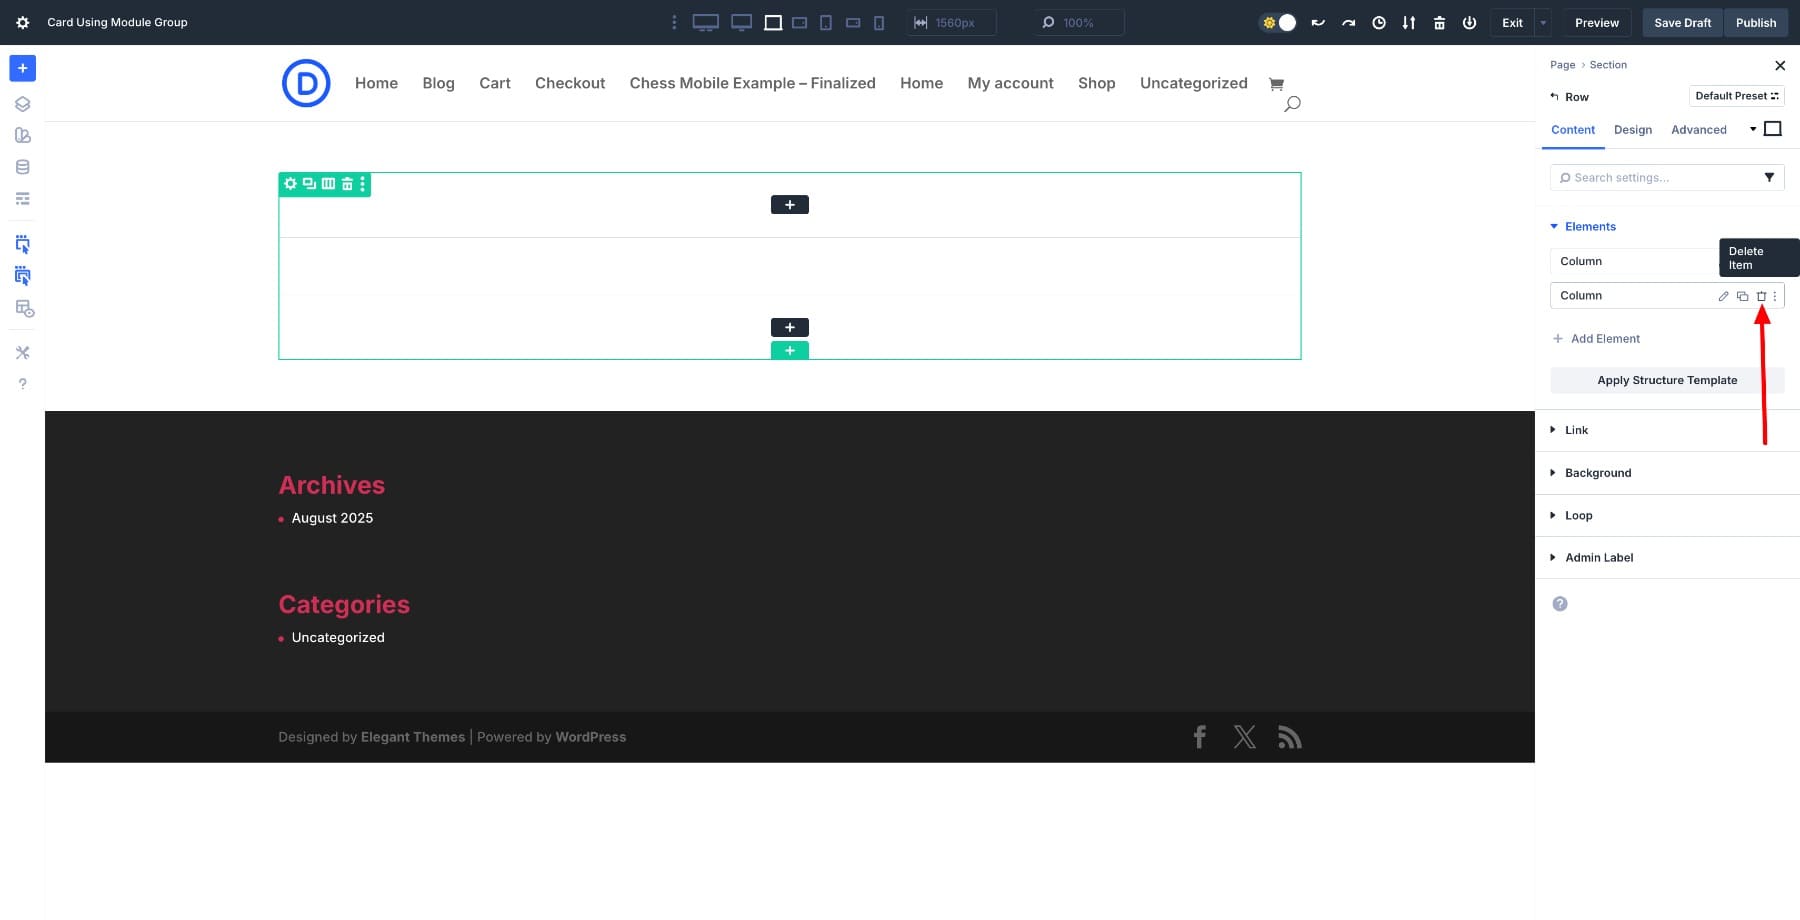Click inside the Search settings field
The image size is (1800, 920).
click(x=1650, y=177)
